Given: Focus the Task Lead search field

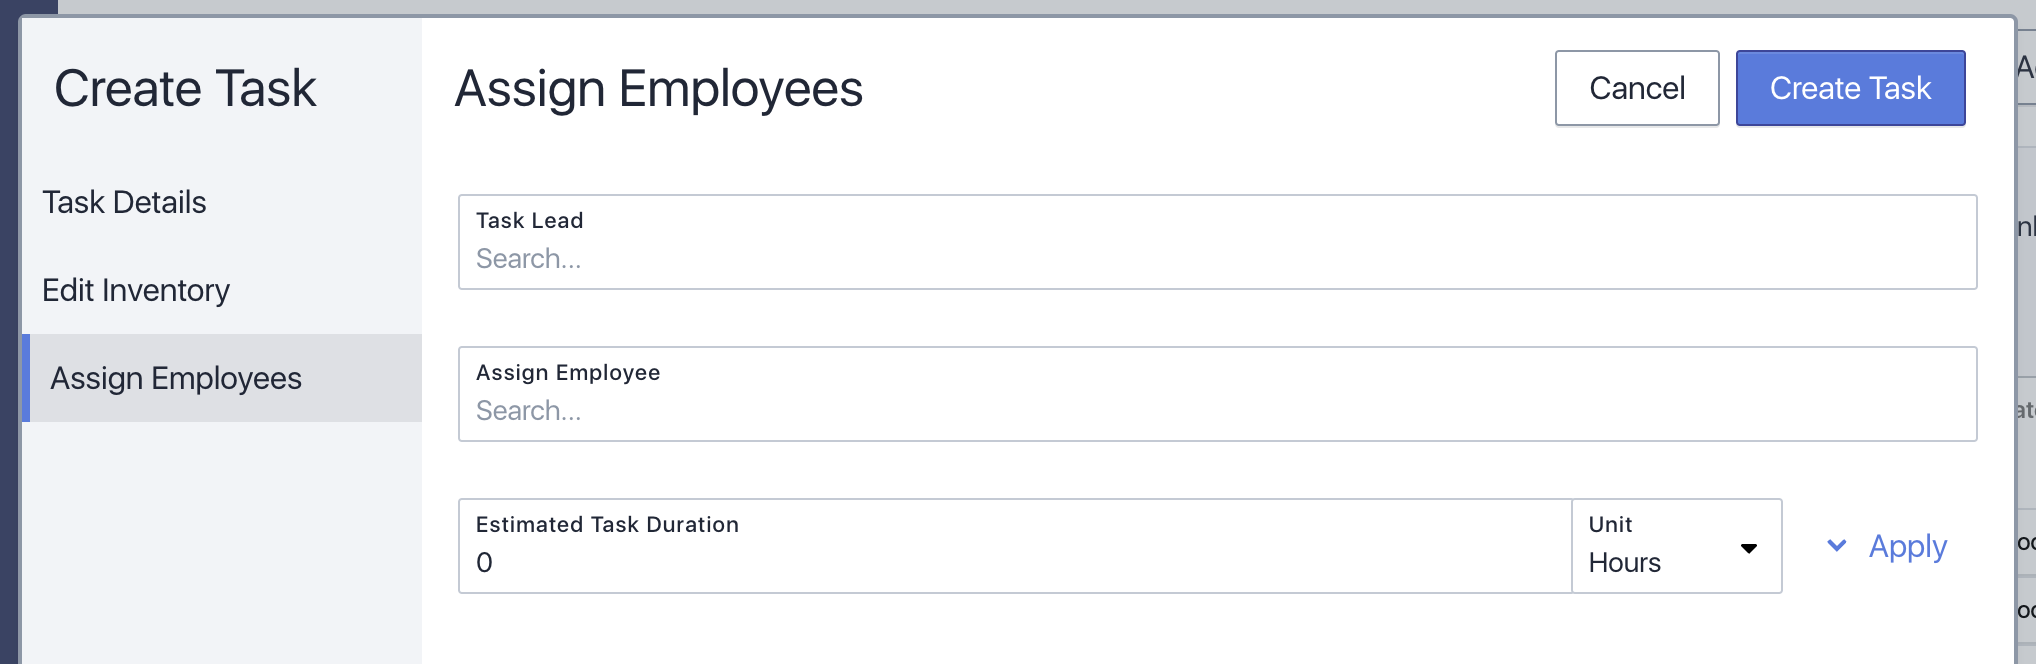Looking at the screenshot, I should tap(1217, 259).
